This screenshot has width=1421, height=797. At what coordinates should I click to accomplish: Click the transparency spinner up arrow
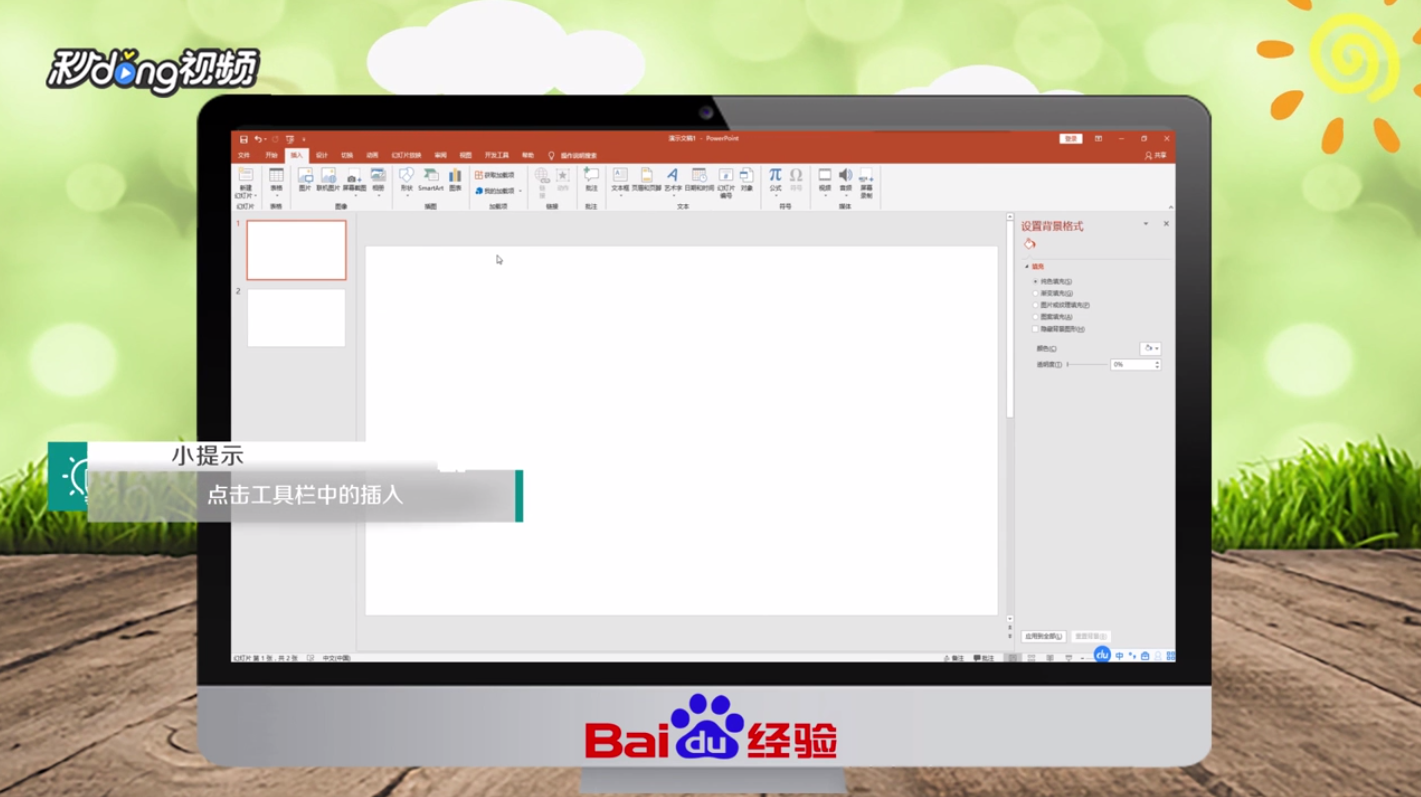[1157, 362]
